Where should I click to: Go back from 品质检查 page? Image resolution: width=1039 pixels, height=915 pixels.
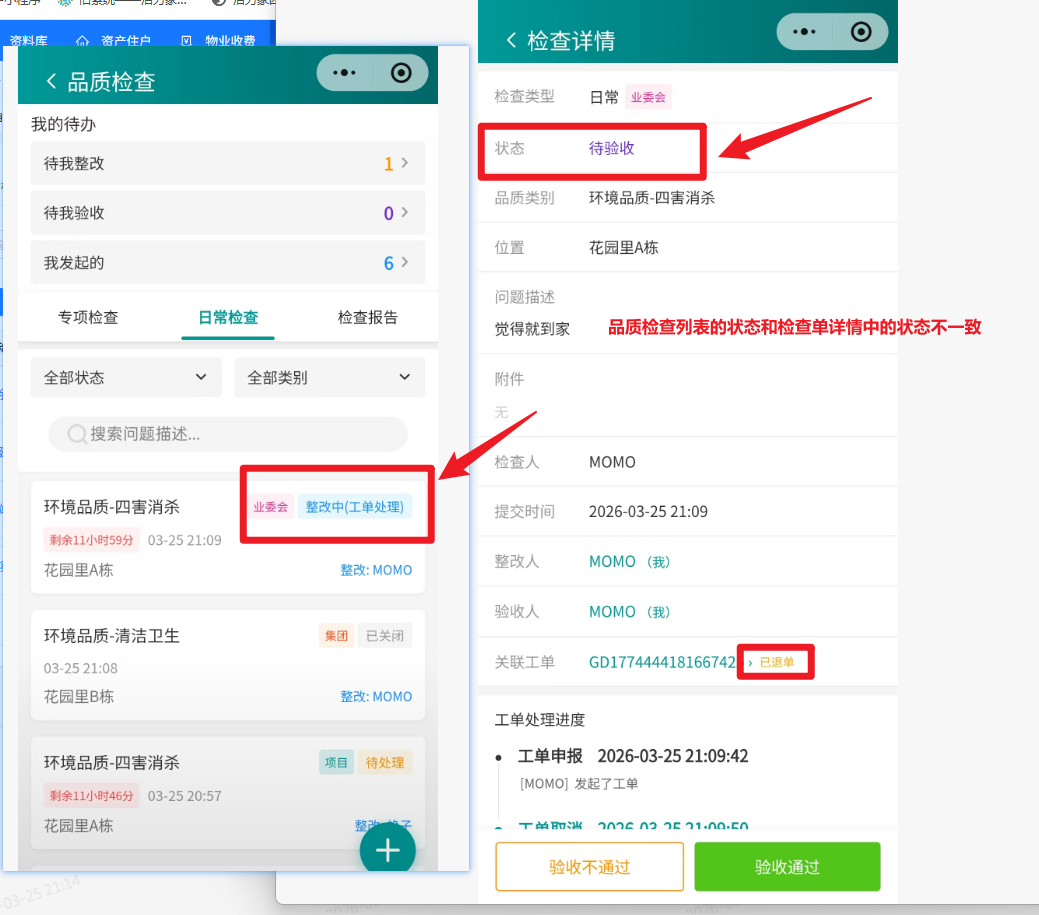52,81
